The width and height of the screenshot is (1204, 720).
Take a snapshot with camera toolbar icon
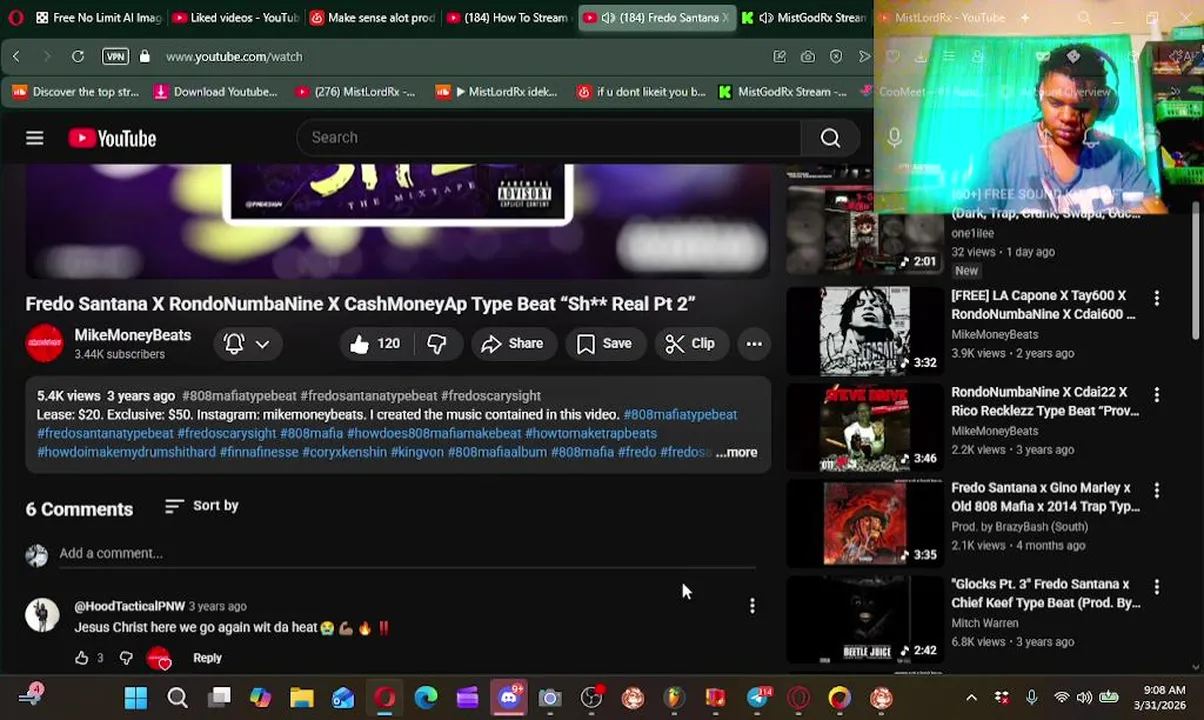(807, 57)
